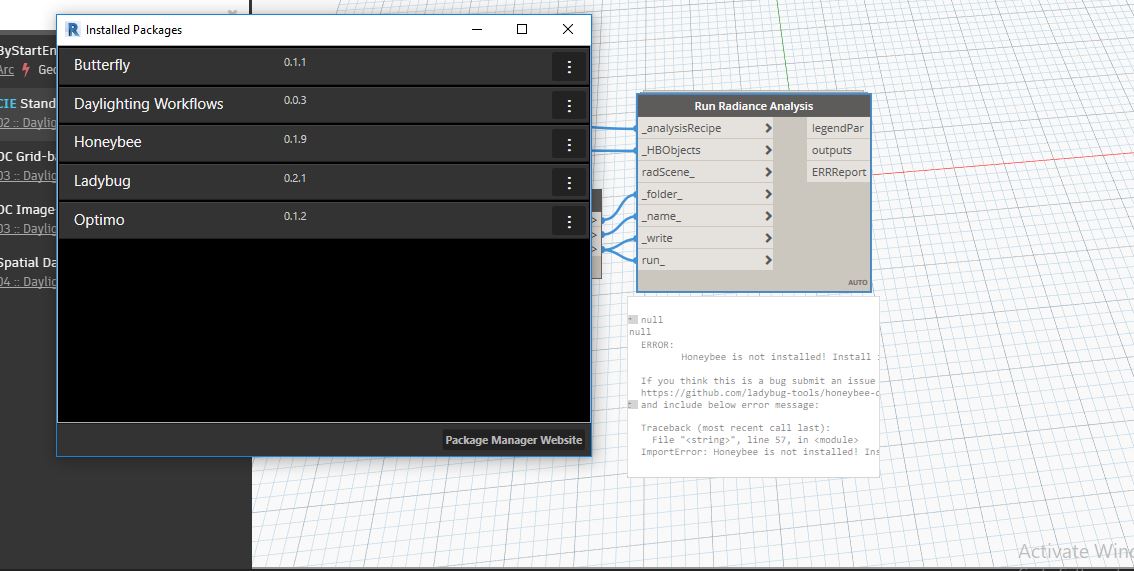Image resolution: width=1134 pixels, height=571 pixels.
Task: Click Butterfly version 0.1.1
Action: [x=295, y=62]
